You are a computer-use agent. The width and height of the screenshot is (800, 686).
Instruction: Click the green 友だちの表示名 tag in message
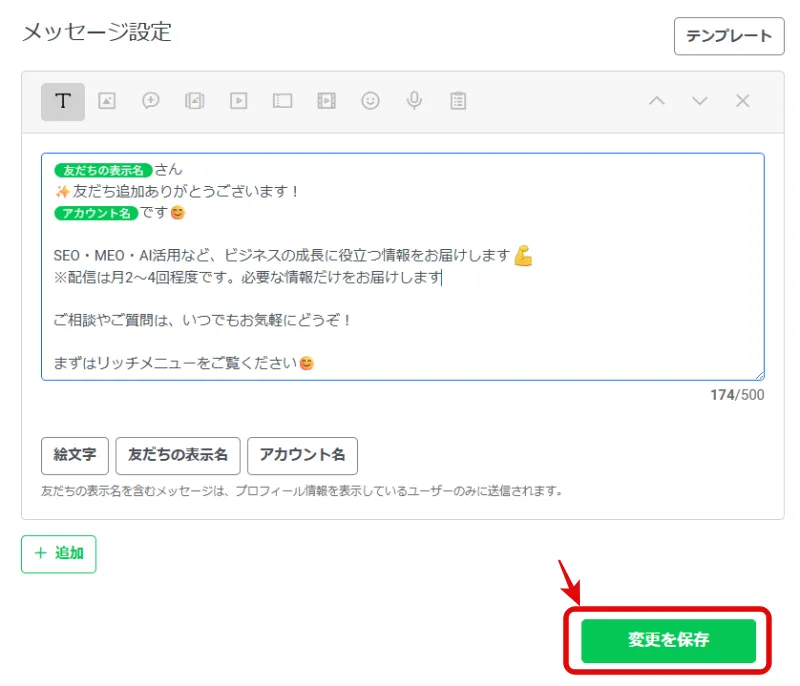103,170
